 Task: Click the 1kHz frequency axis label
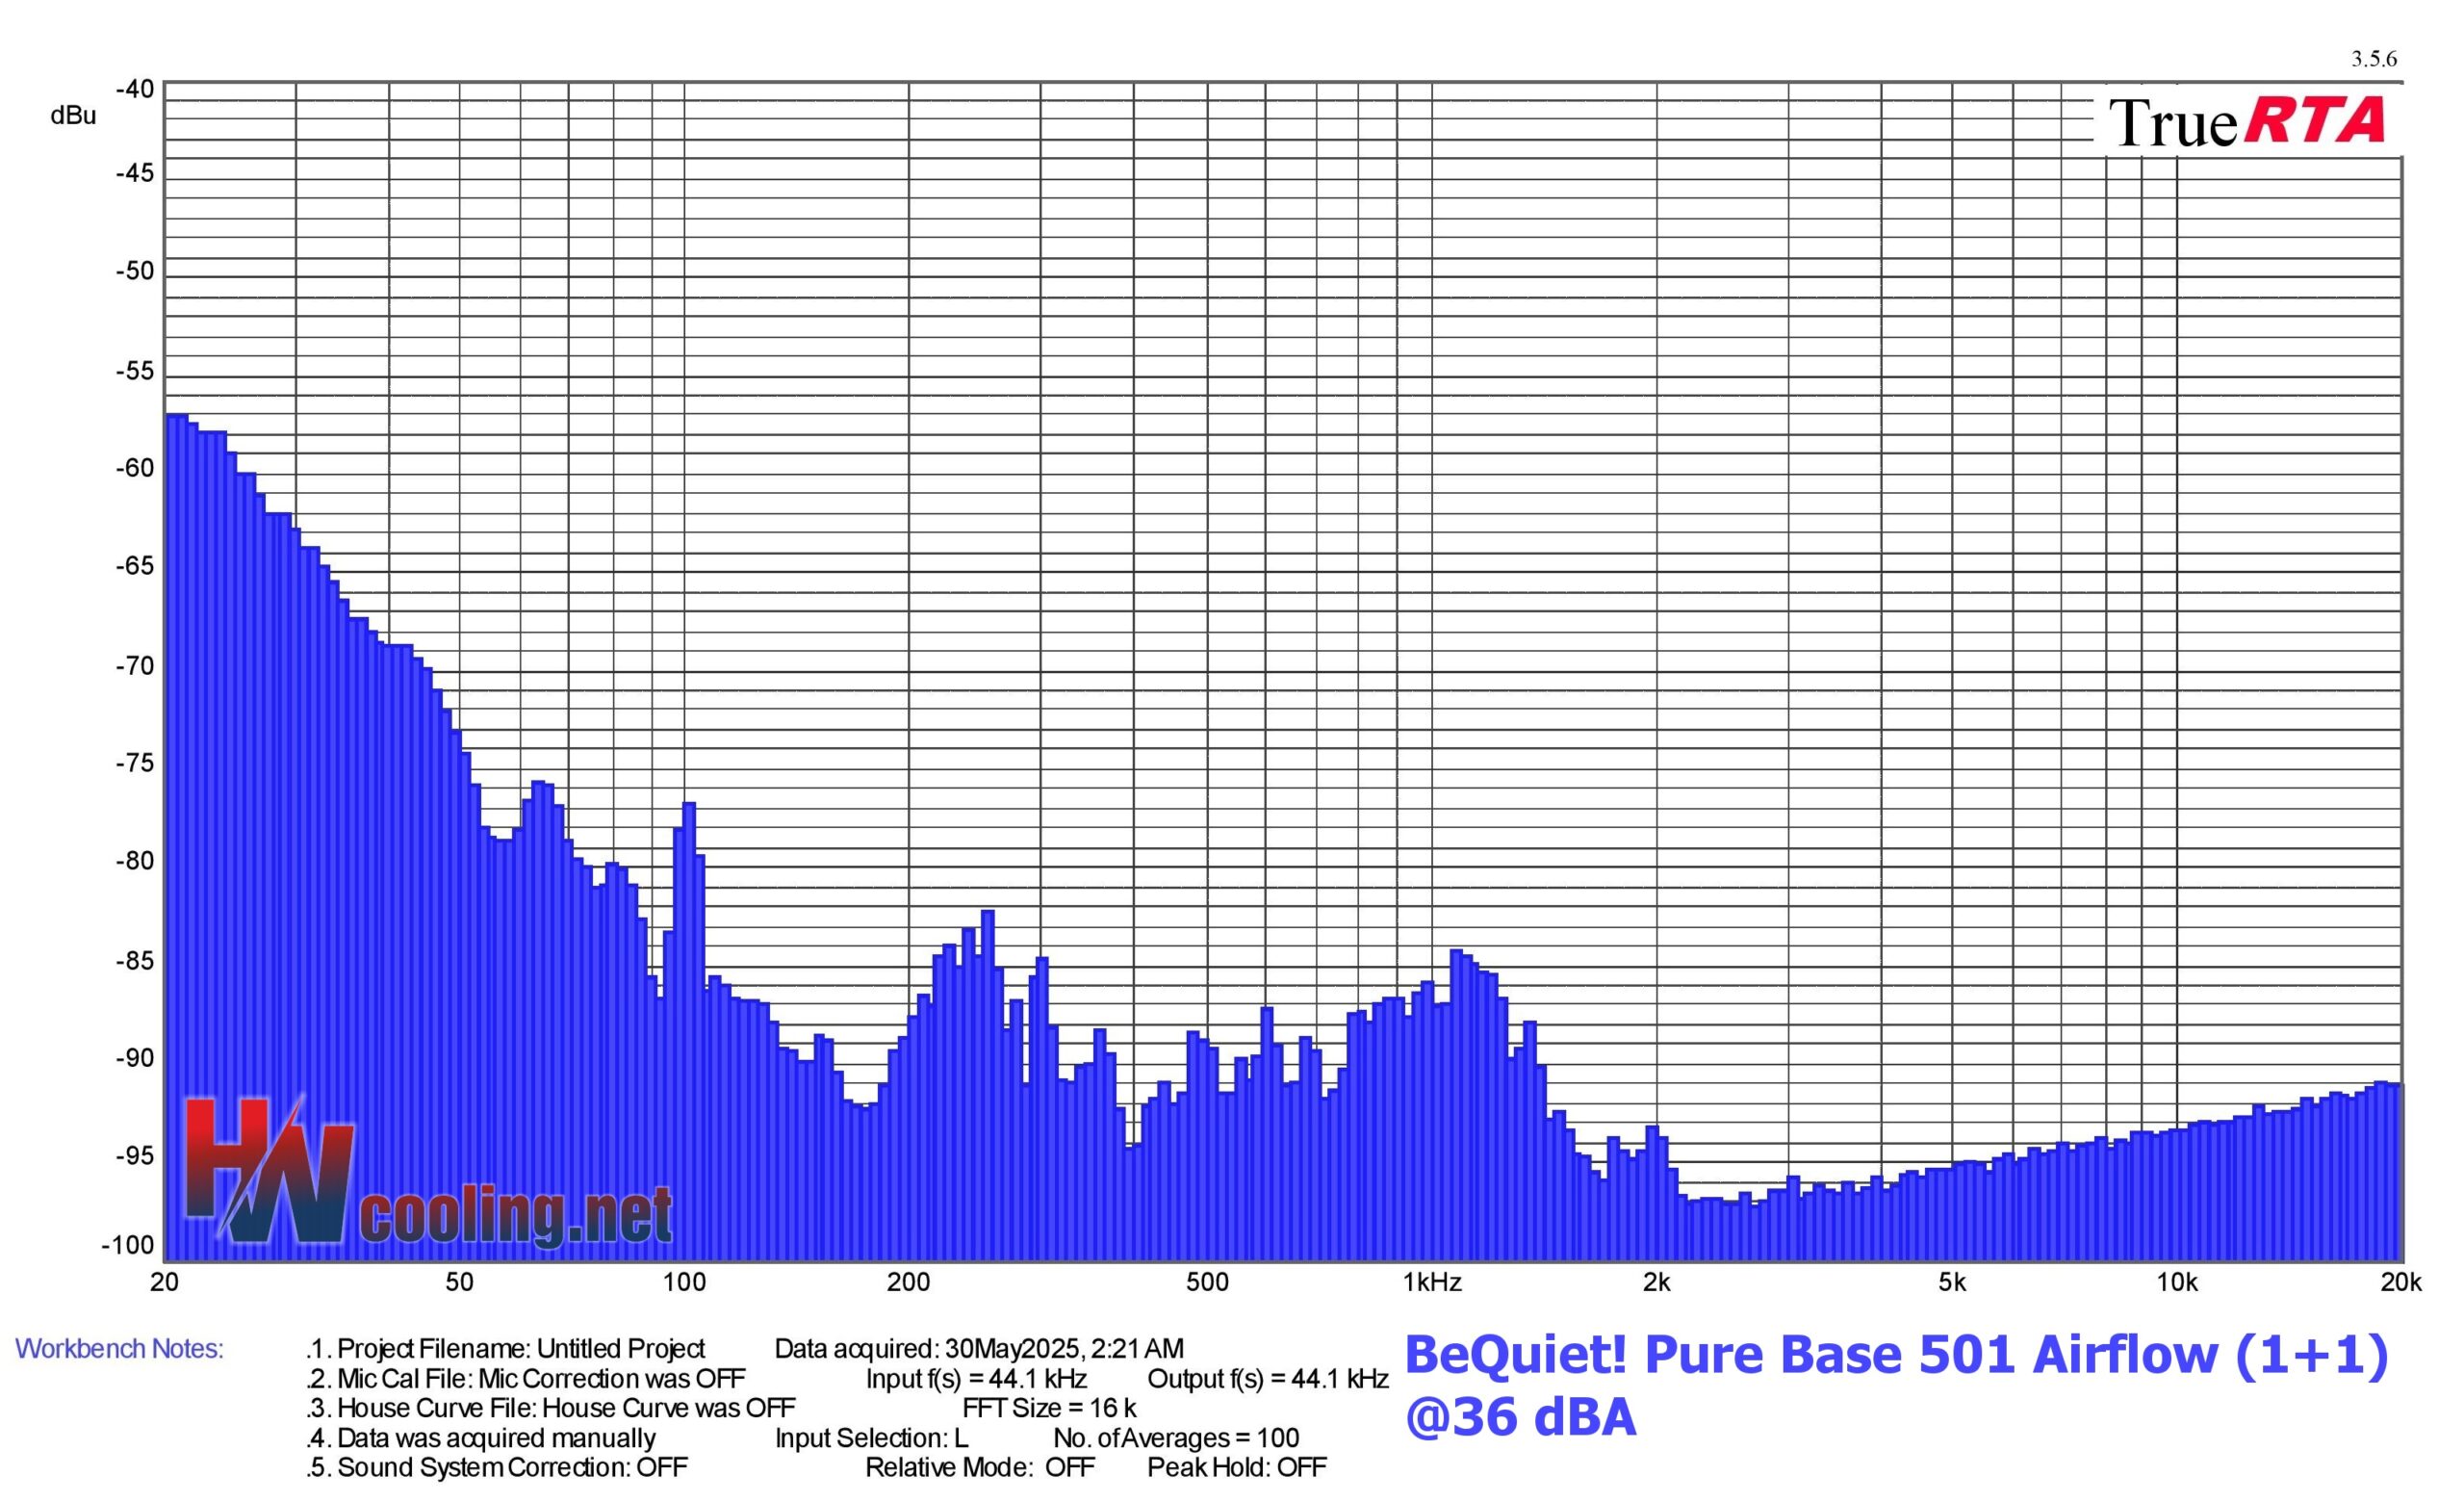(1432, 1283)
